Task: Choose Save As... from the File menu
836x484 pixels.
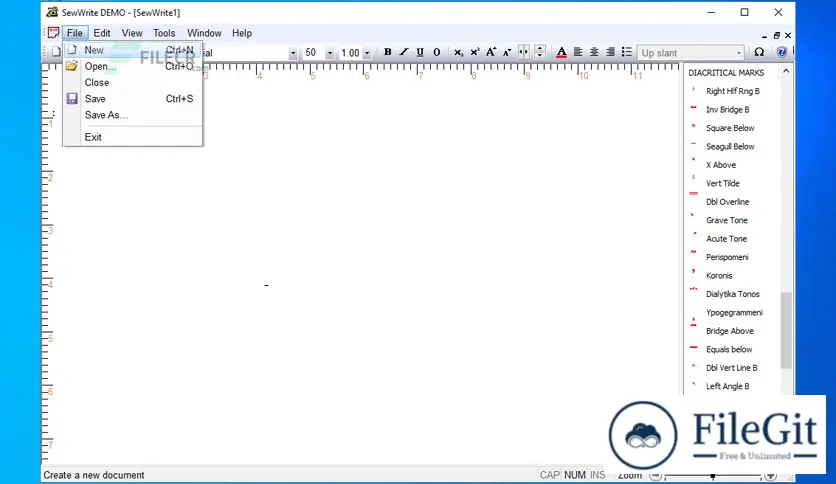Action: point(133,115)
